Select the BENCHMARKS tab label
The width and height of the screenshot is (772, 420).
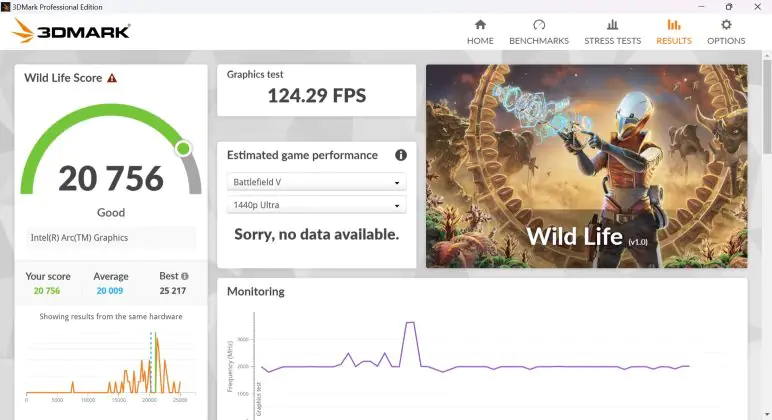[x=539, y=41]
